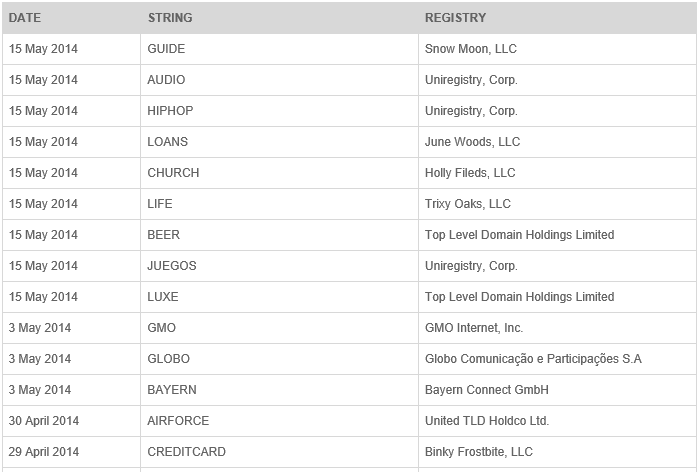
Task: Click the REGISTRY column header
Action: [x=455, y=18]
